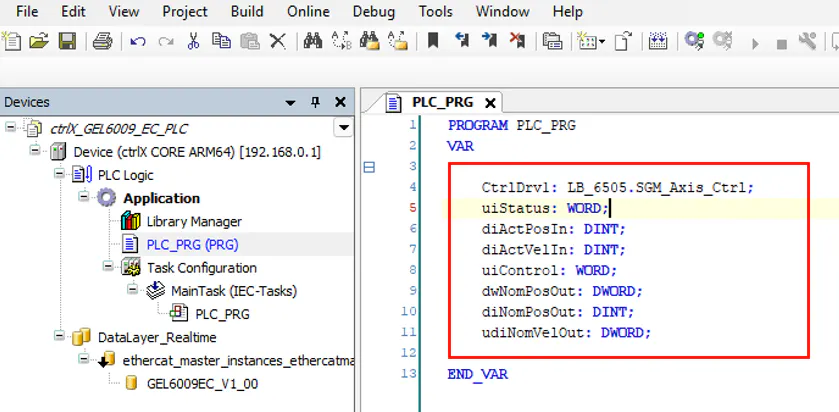
Task: Click the Find binoculars icon
Action: [312, 42]
